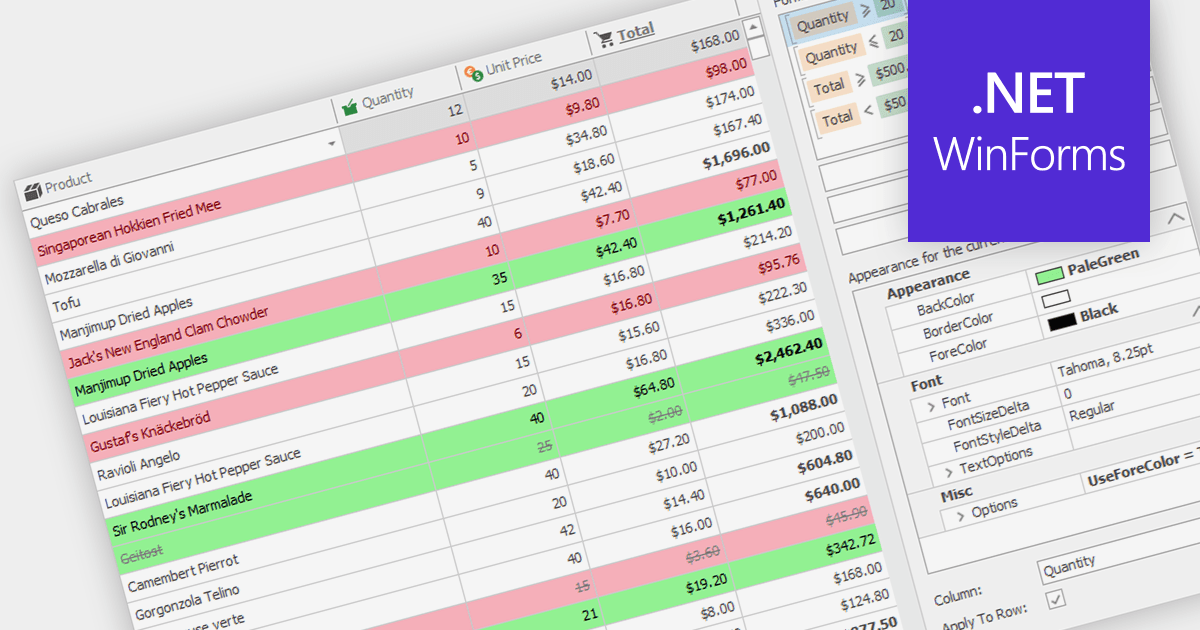Select the Appearance category row

coord(928,283)
